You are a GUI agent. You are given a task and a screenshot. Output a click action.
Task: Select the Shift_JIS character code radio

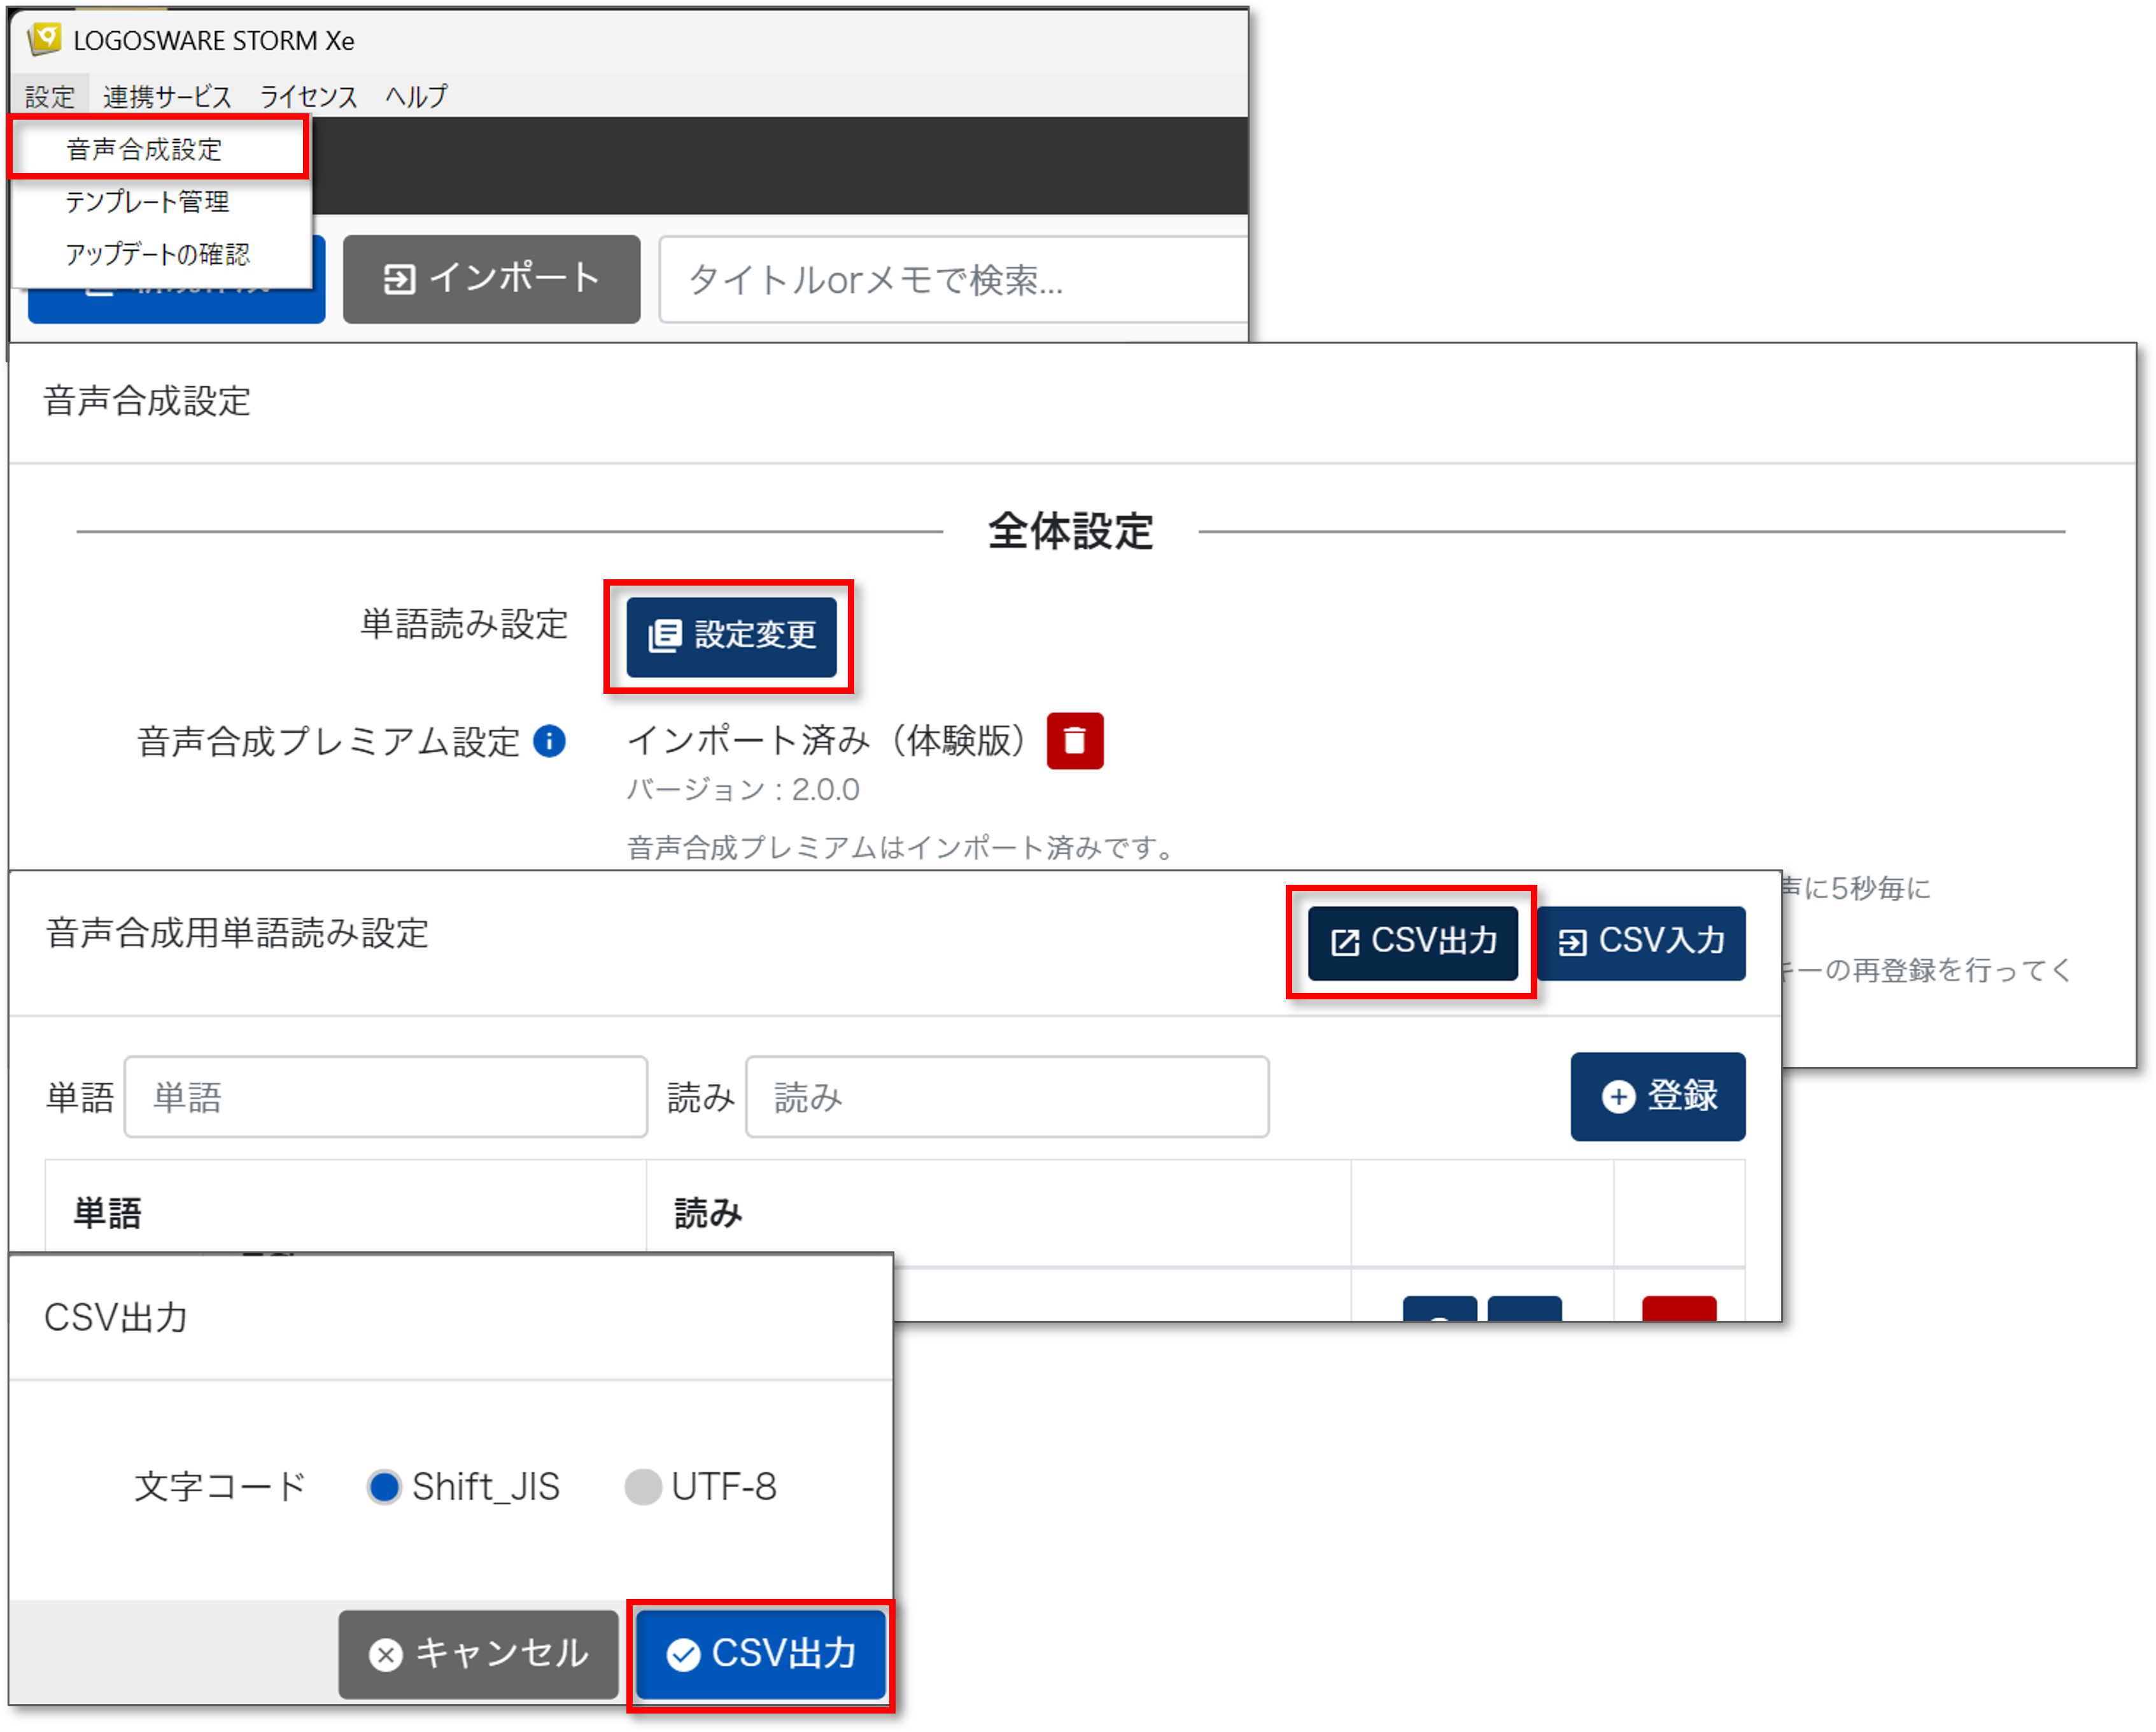(384, 1487)
